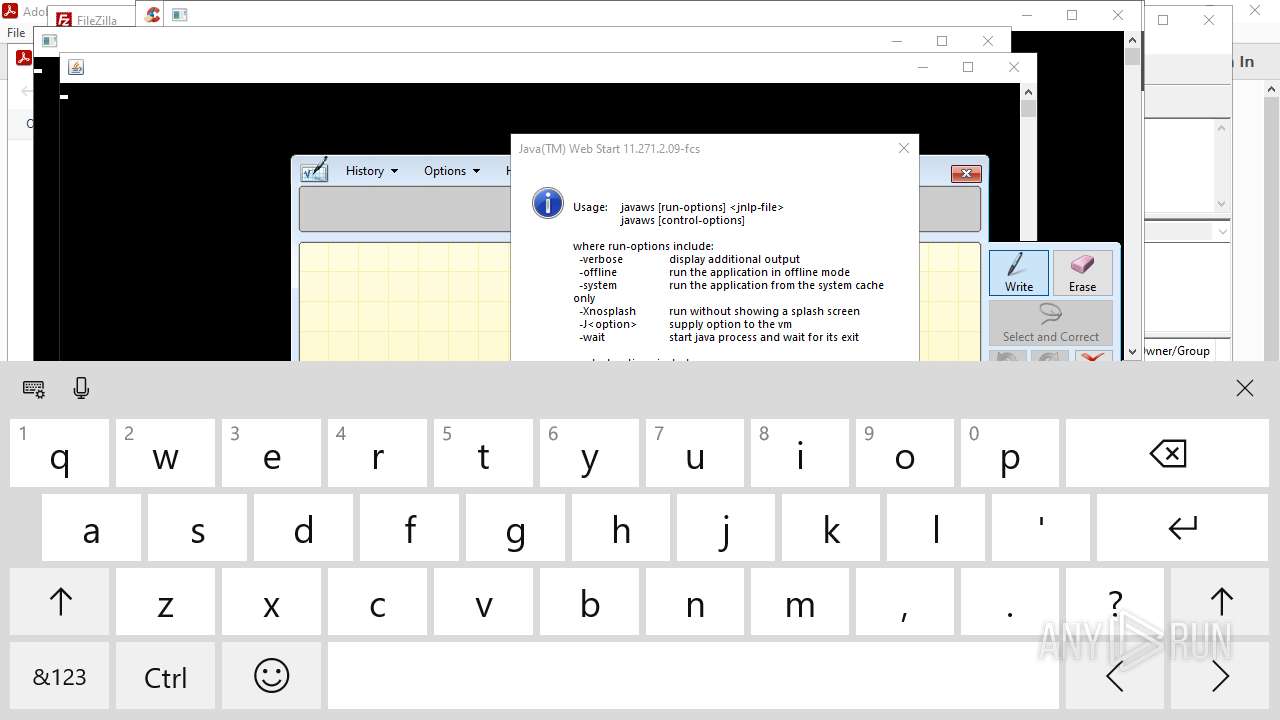
Task: Tap the f key
Action: (409, 527)
